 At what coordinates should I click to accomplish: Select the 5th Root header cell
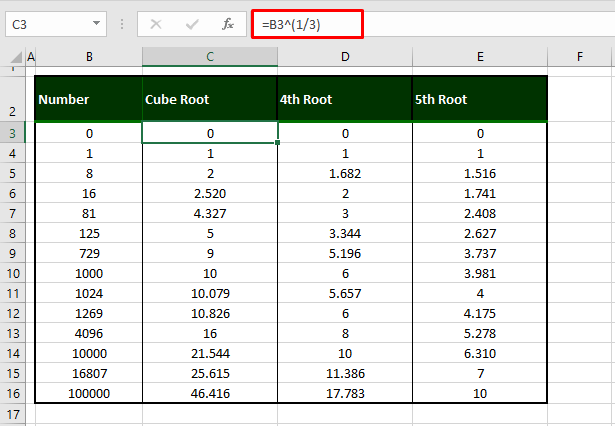pos(480,99)
